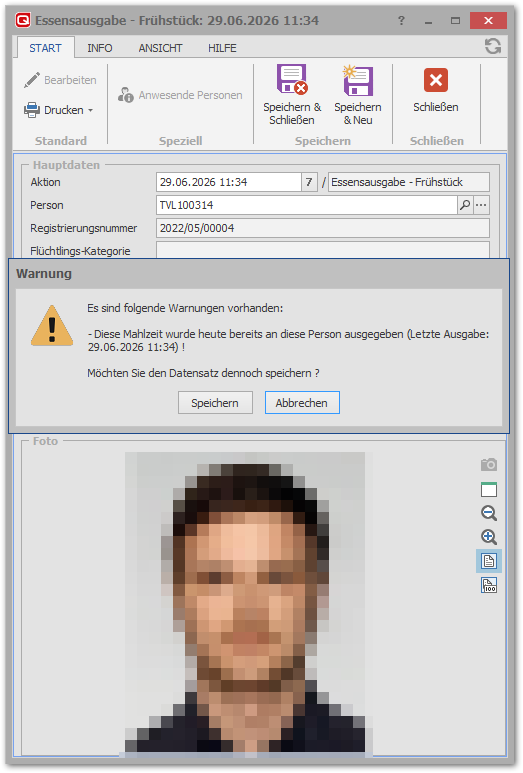Click Abbrechen in the warning dialog
The height and width of the screenshot is (773, 523).
tap(302, 403)
